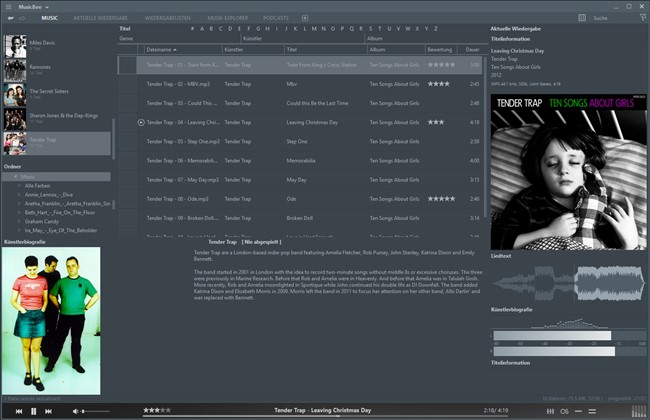Switch to the MUSIC tab
Screen dimensions: 650x420
click(x=49, y=18)
